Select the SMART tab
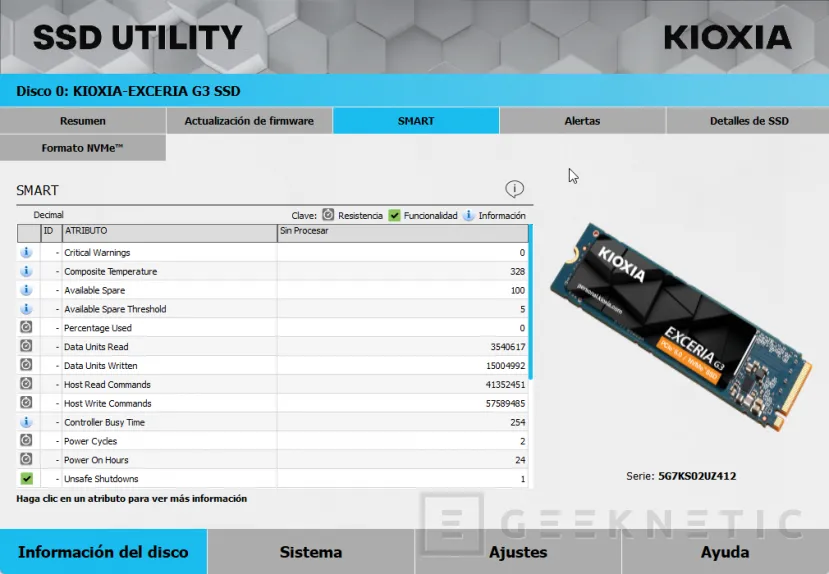The width and height of the screenshot is (829, 574). [x=416, y=121]
